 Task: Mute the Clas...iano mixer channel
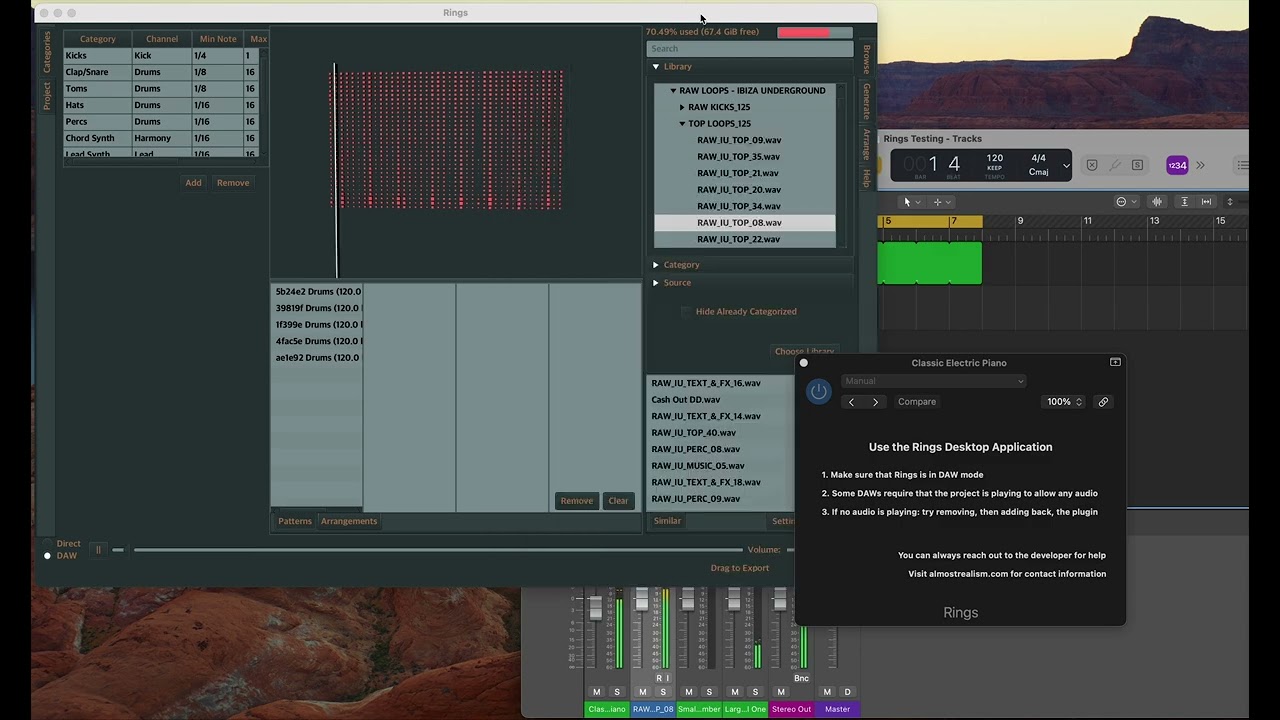(x=597, y=692)
